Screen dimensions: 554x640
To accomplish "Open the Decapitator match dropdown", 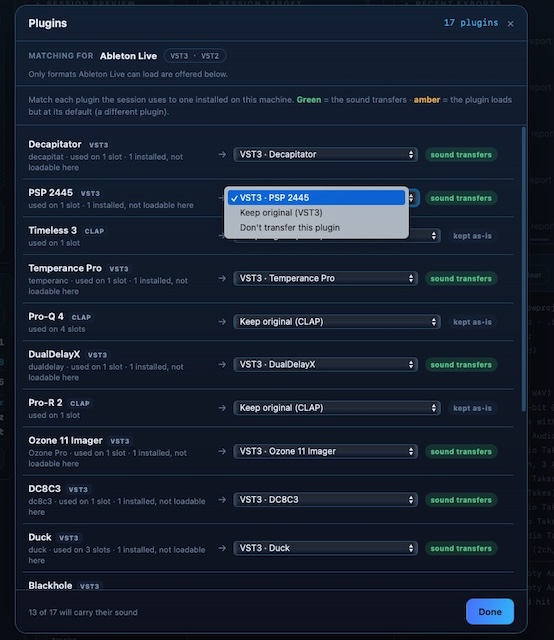I will 325,154.
